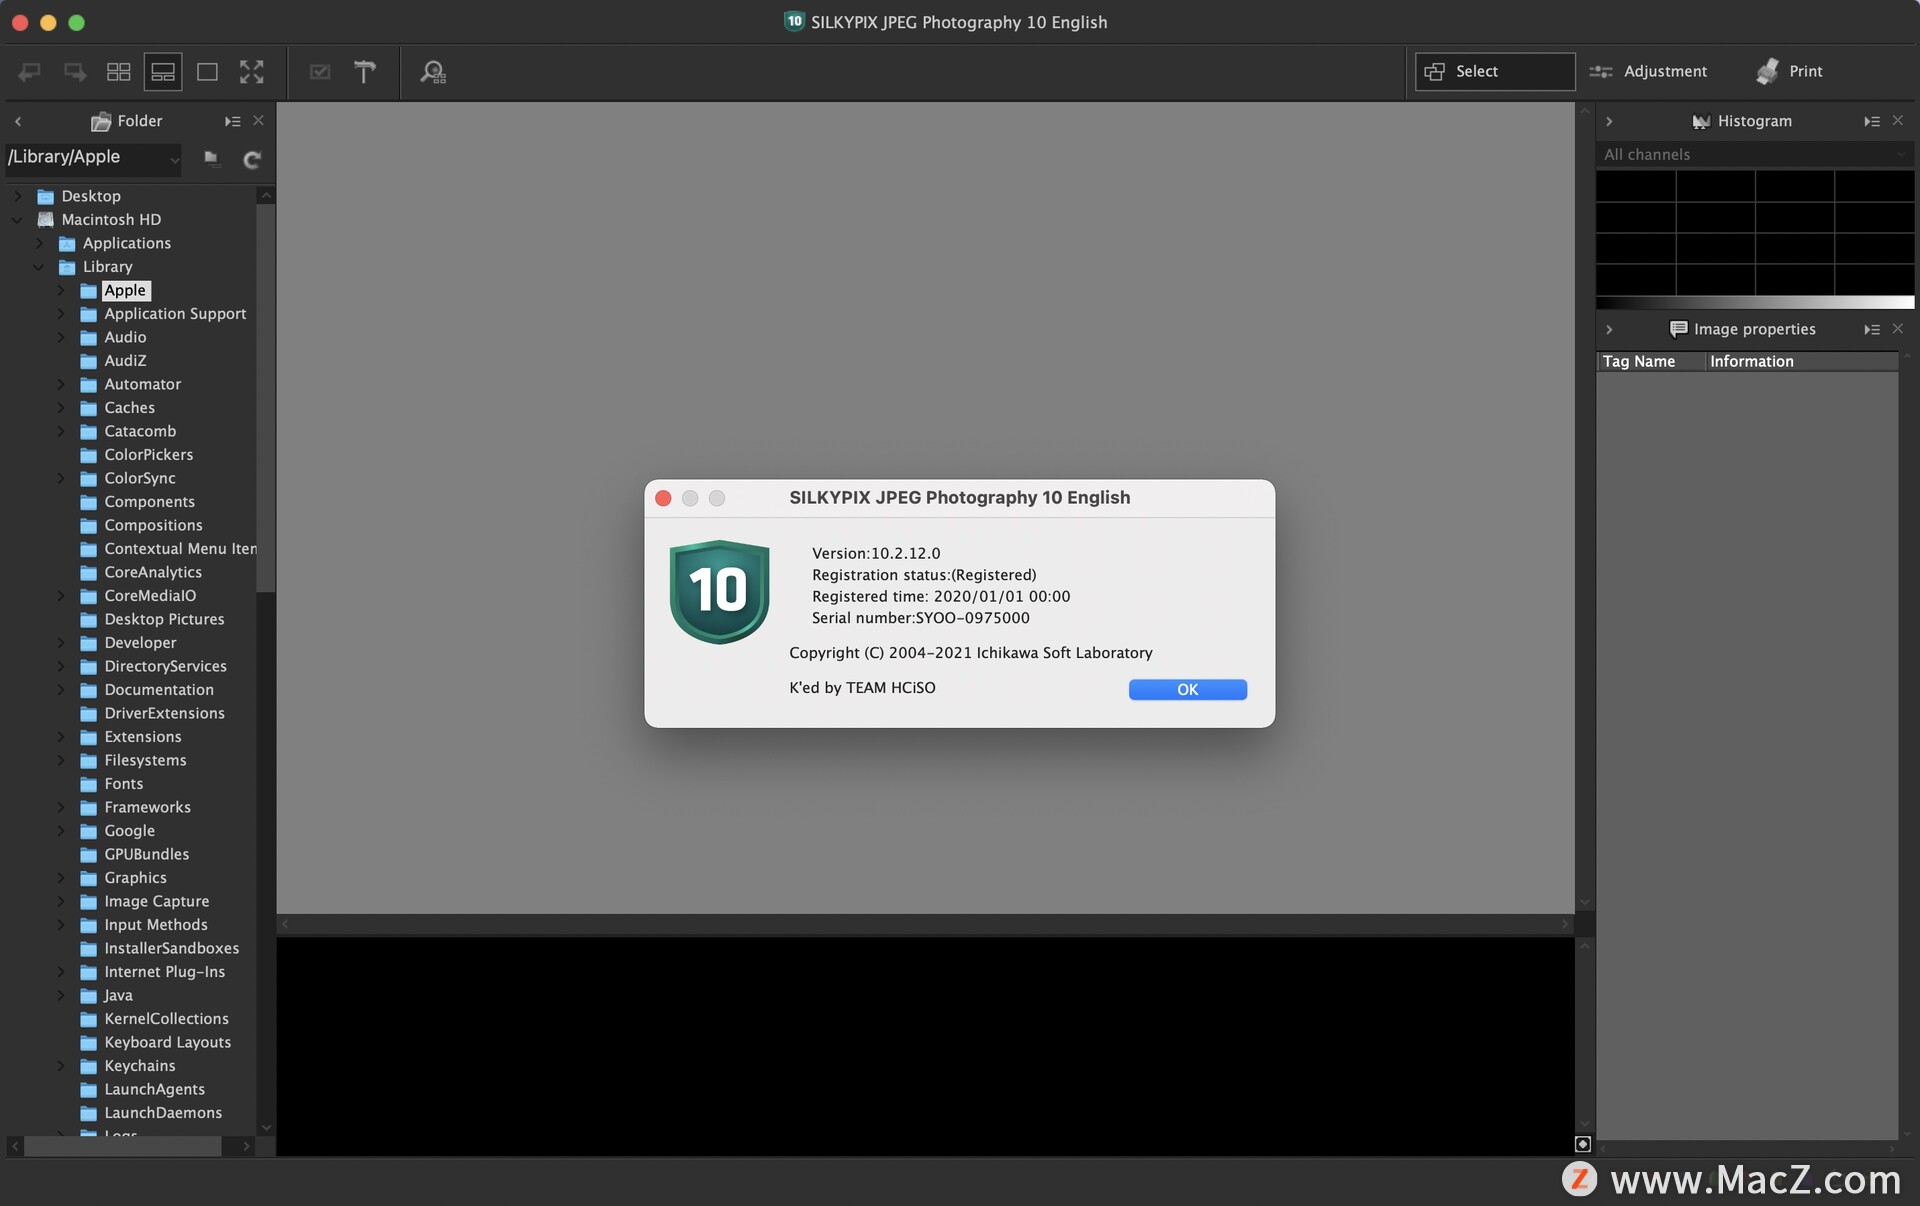Expand the Applications folder node

pos(39,243)
